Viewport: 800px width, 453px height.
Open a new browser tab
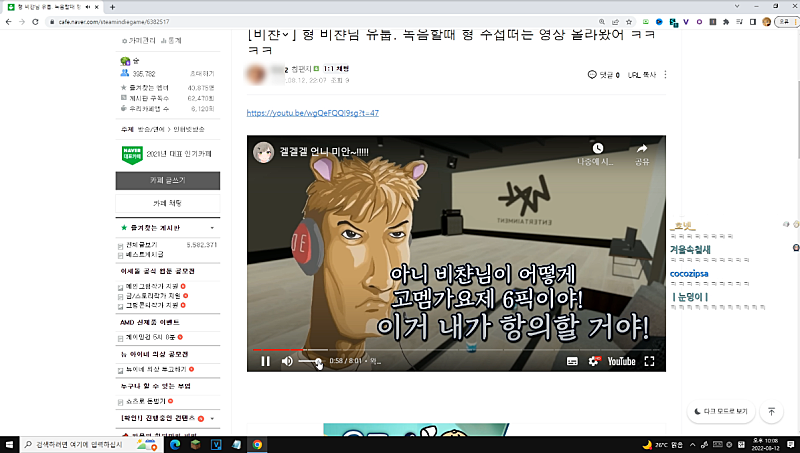[112, 7]
